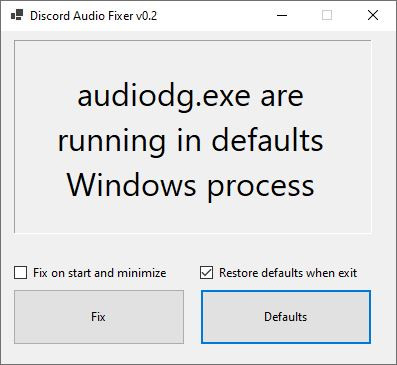Viewport: 397px width, 365px height.
Task: Click the Discord Audio Fixer title bar icon
Action: 17,15
